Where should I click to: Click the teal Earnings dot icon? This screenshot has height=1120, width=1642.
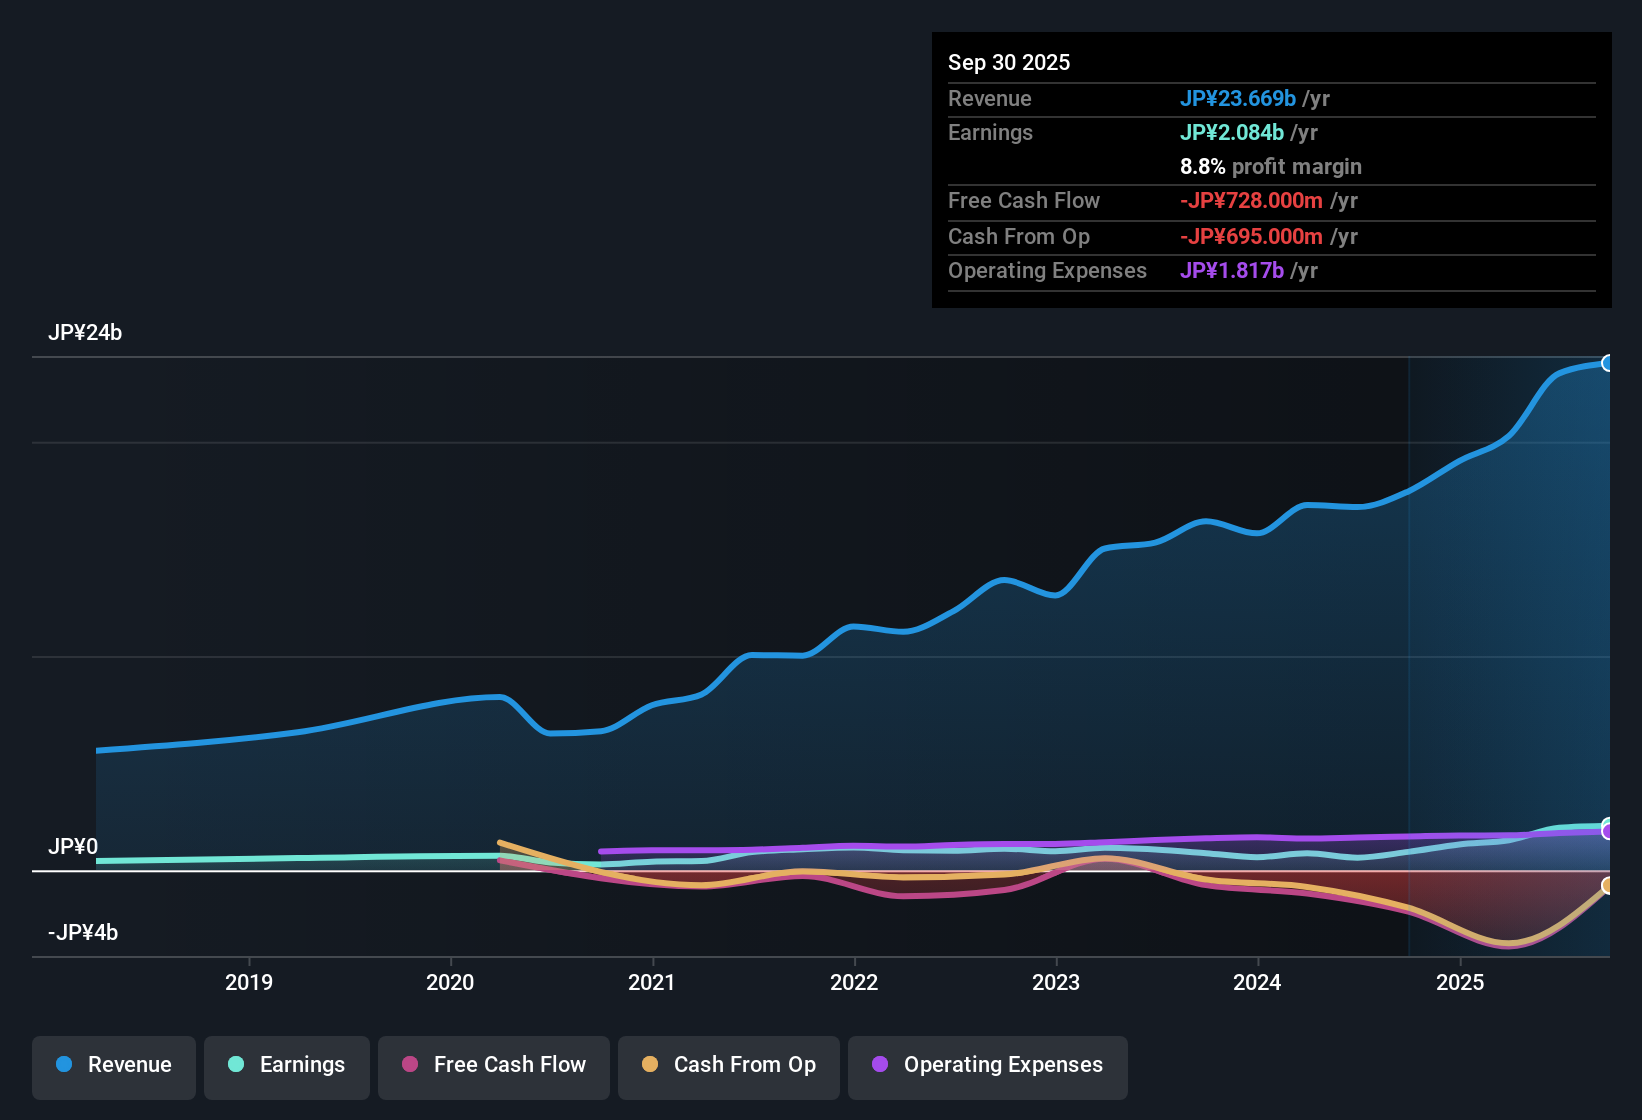(236, 1065)
